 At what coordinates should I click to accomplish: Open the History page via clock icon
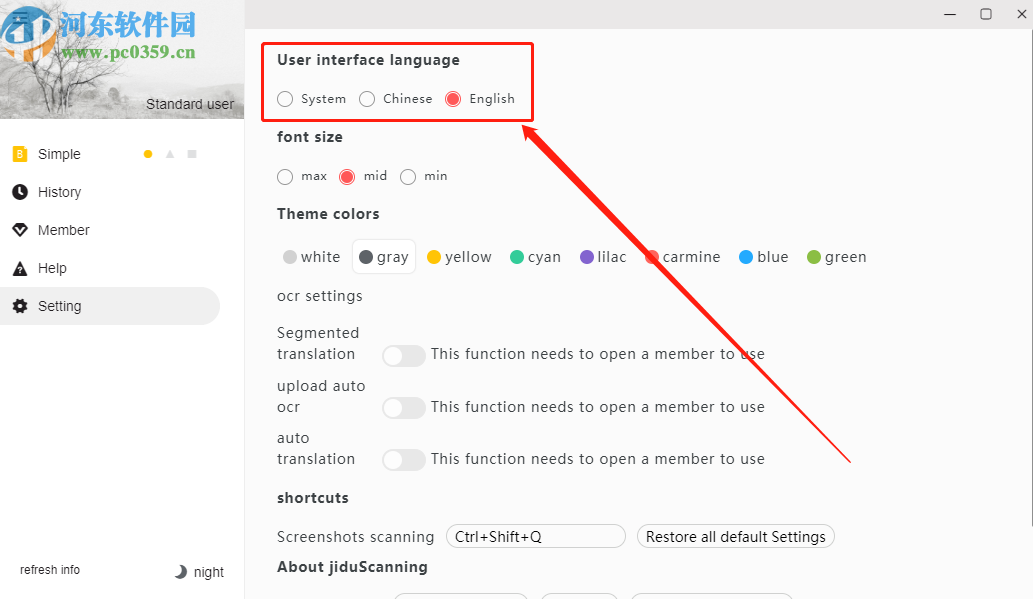tap(20, 192)
